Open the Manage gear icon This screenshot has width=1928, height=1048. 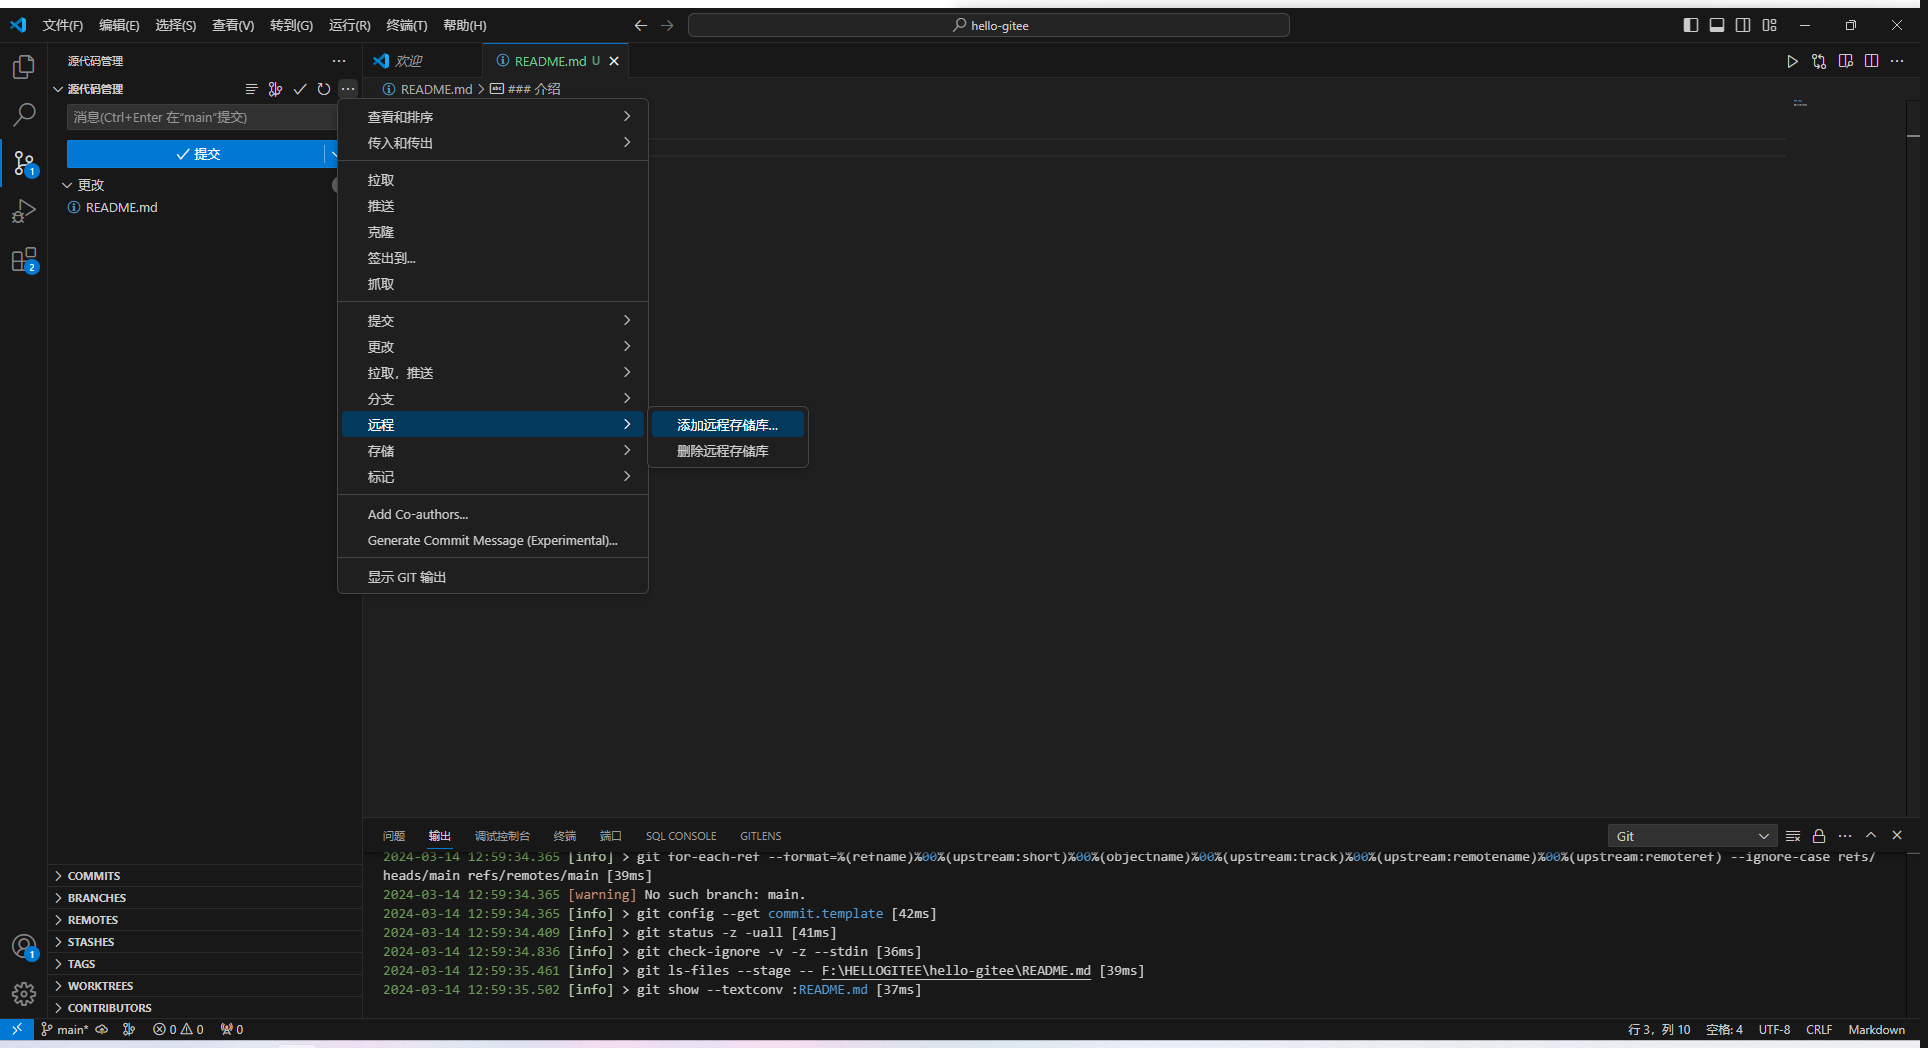[x=24, y=994]
